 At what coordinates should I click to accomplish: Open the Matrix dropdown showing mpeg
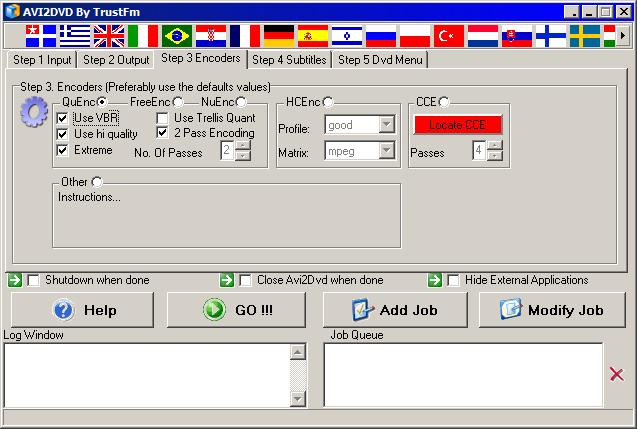[x=387, y=151]
